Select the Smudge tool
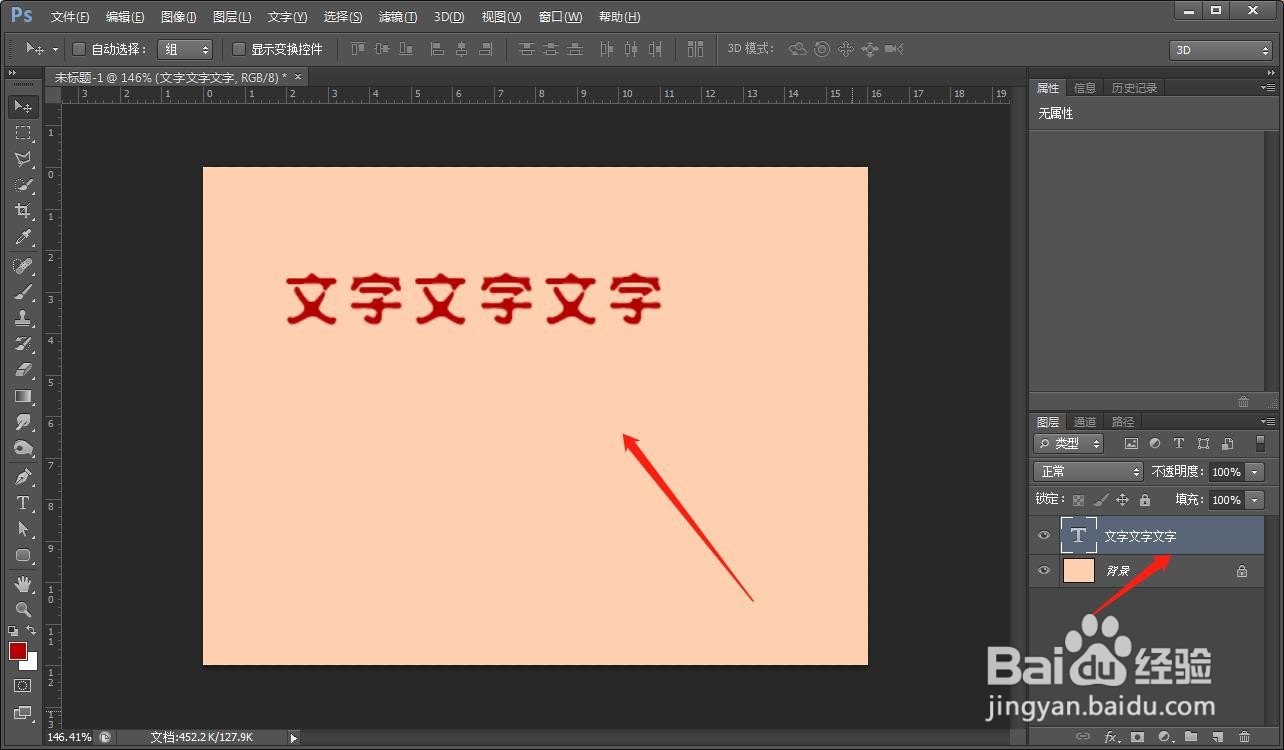The image size is (1284, 750). [x=23, y=422]
